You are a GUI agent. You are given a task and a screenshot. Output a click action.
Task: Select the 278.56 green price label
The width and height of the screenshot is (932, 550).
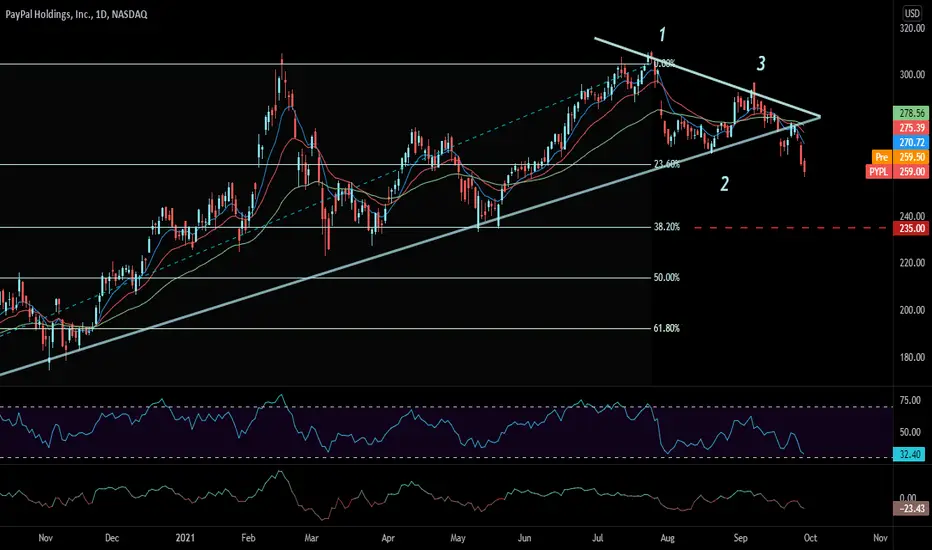tap(911, 113)
